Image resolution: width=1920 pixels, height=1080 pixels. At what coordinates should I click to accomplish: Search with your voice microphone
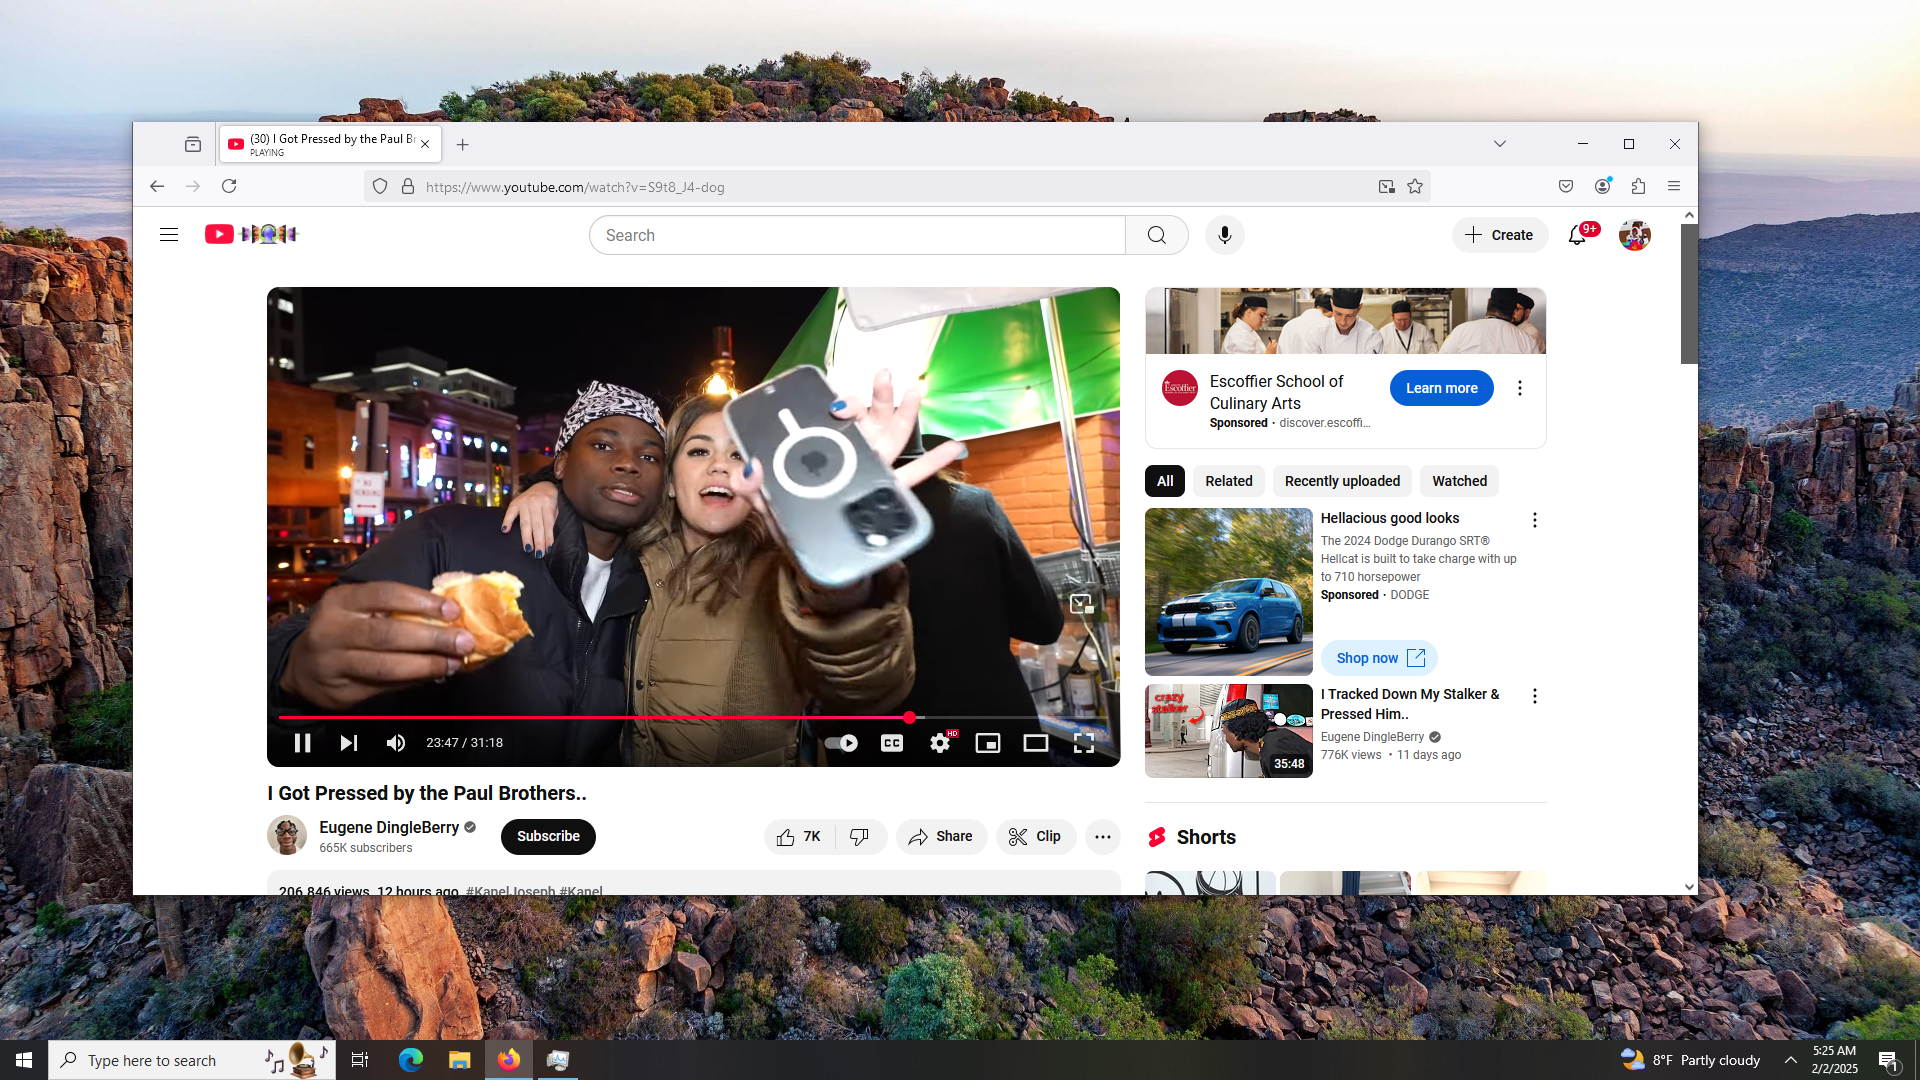(1225, 236)
